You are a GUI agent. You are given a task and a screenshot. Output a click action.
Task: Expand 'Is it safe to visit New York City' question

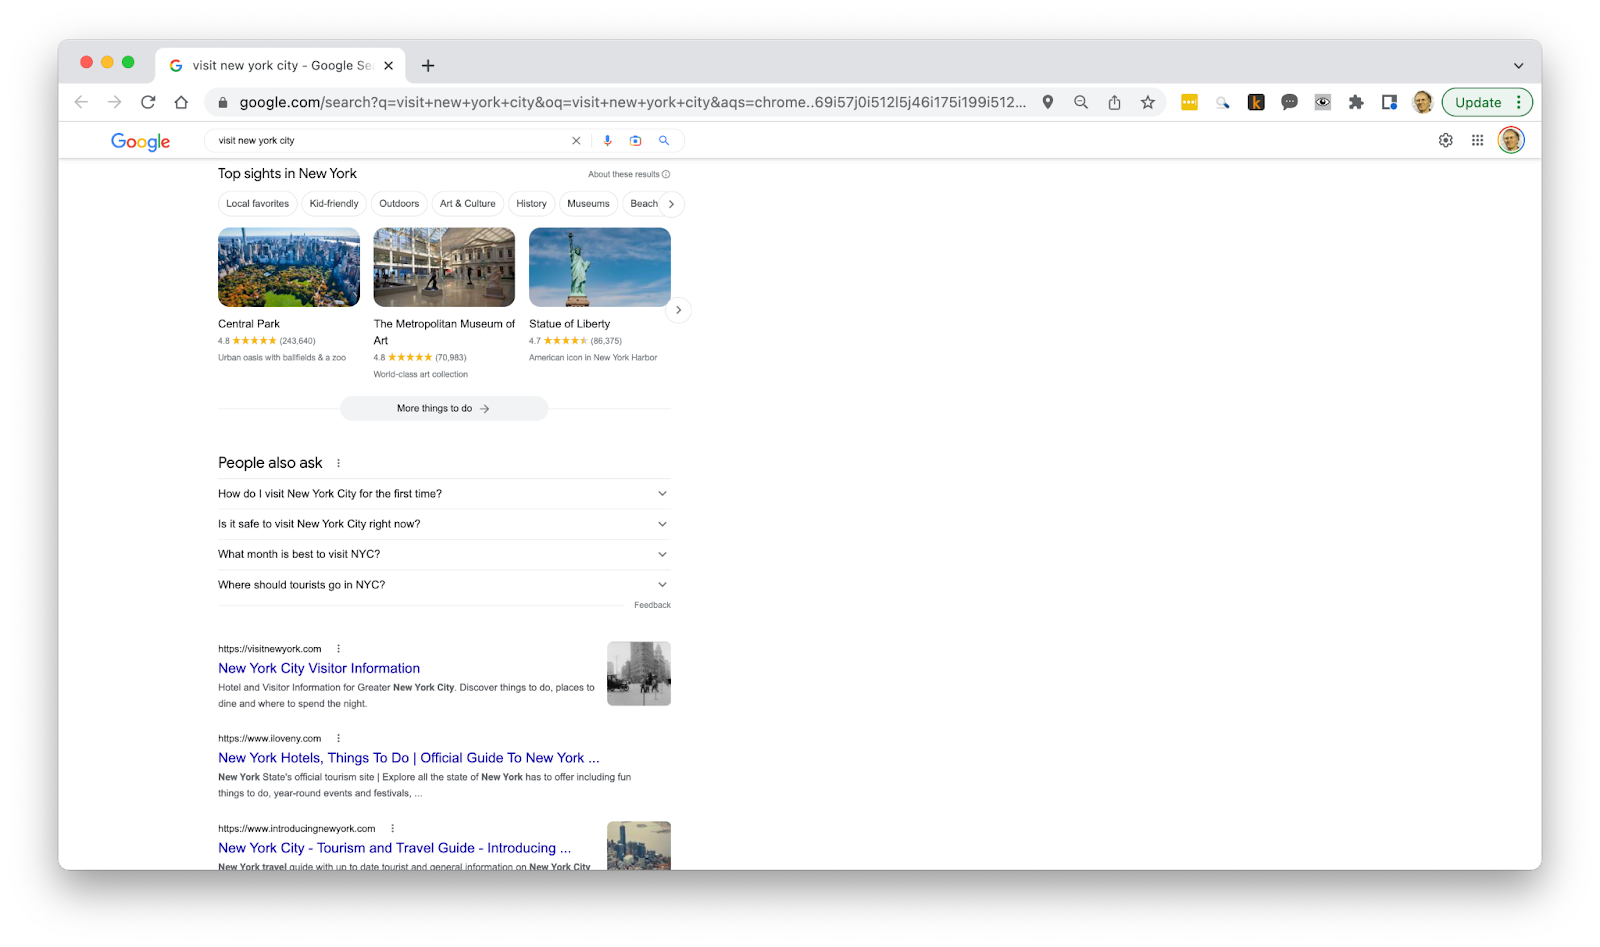(x=444, y=524)
